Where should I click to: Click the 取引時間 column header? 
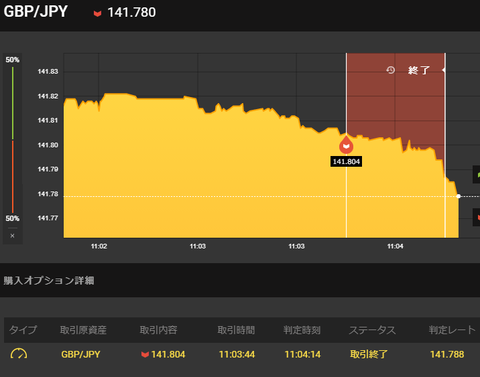[x=236, y=330]
